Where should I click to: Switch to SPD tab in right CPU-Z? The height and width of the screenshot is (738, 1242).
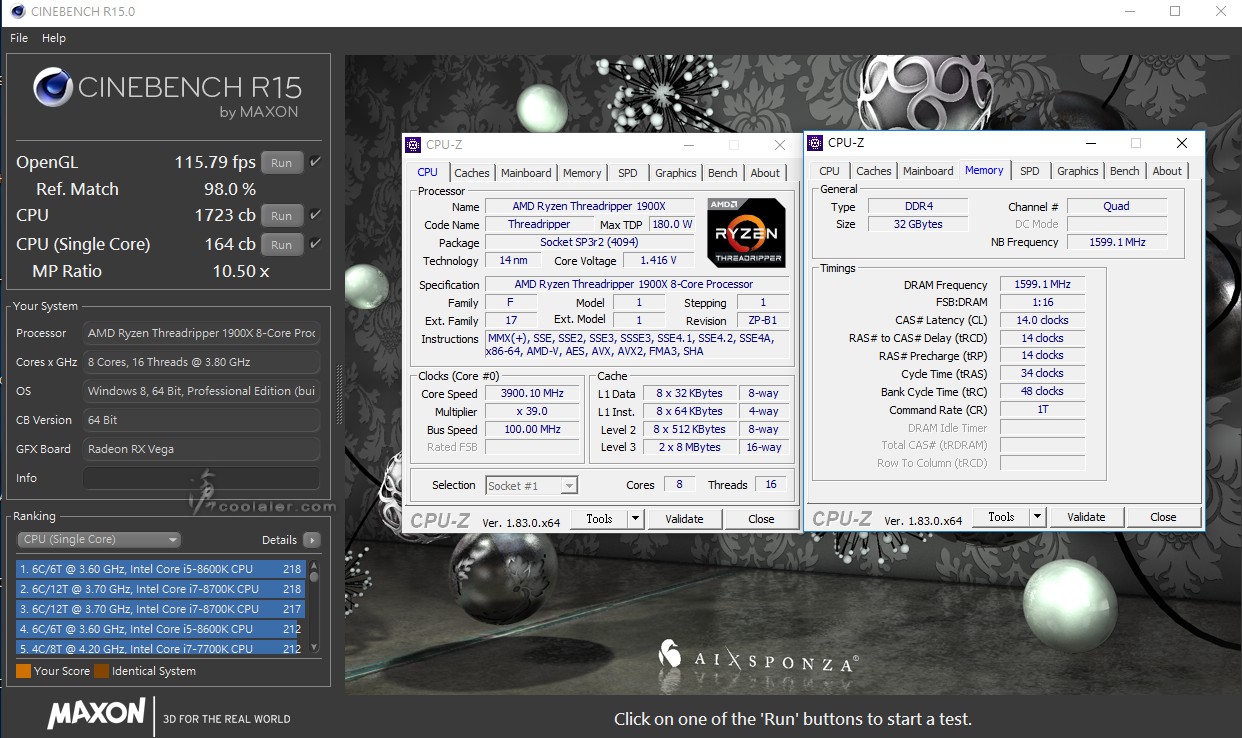[1030, 171]
